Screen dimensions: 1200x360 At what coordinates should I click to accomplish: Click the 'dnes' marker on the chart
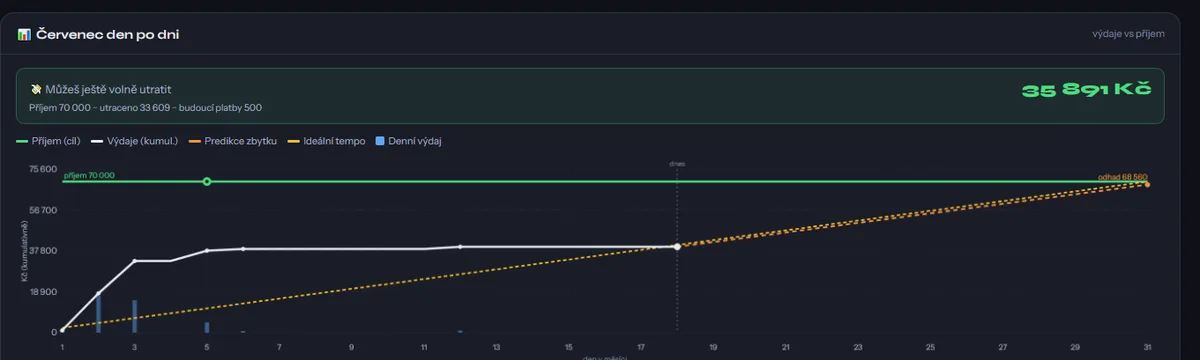(677, 163)
